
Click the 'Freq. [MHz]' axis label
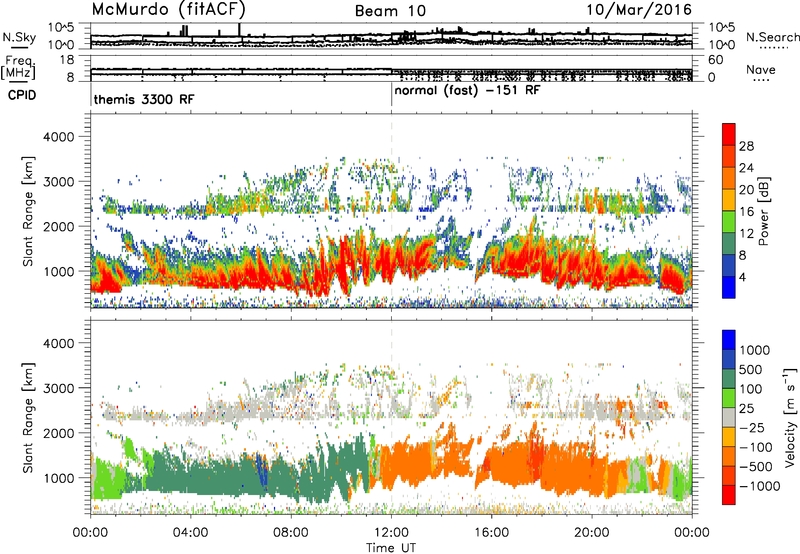click(18, 68)
